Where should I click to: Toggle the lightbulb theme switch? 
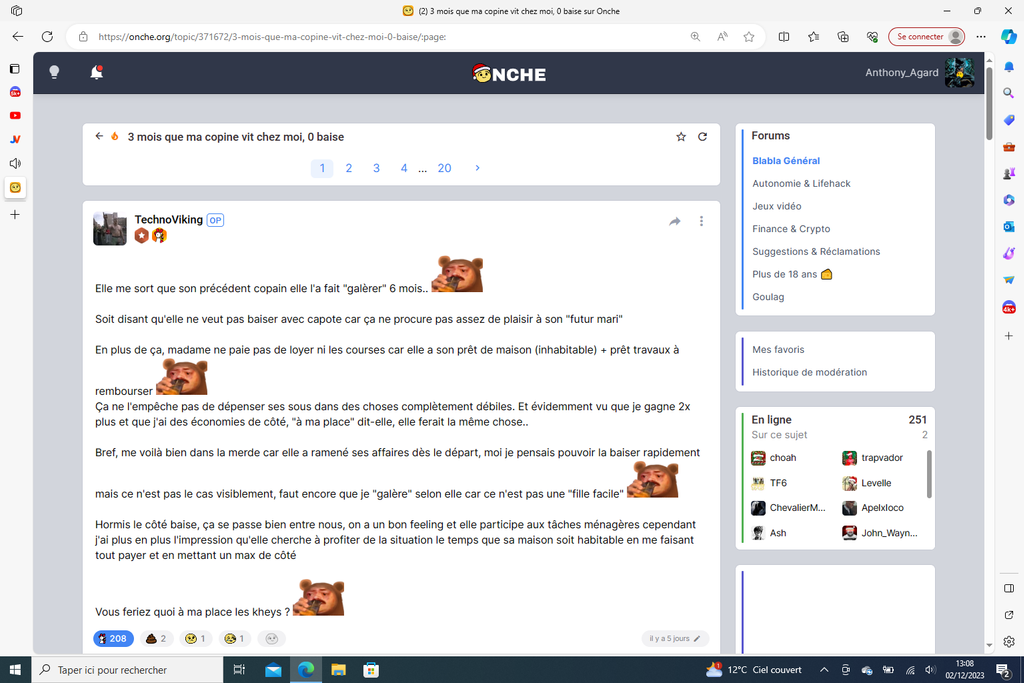coord(54,72)
